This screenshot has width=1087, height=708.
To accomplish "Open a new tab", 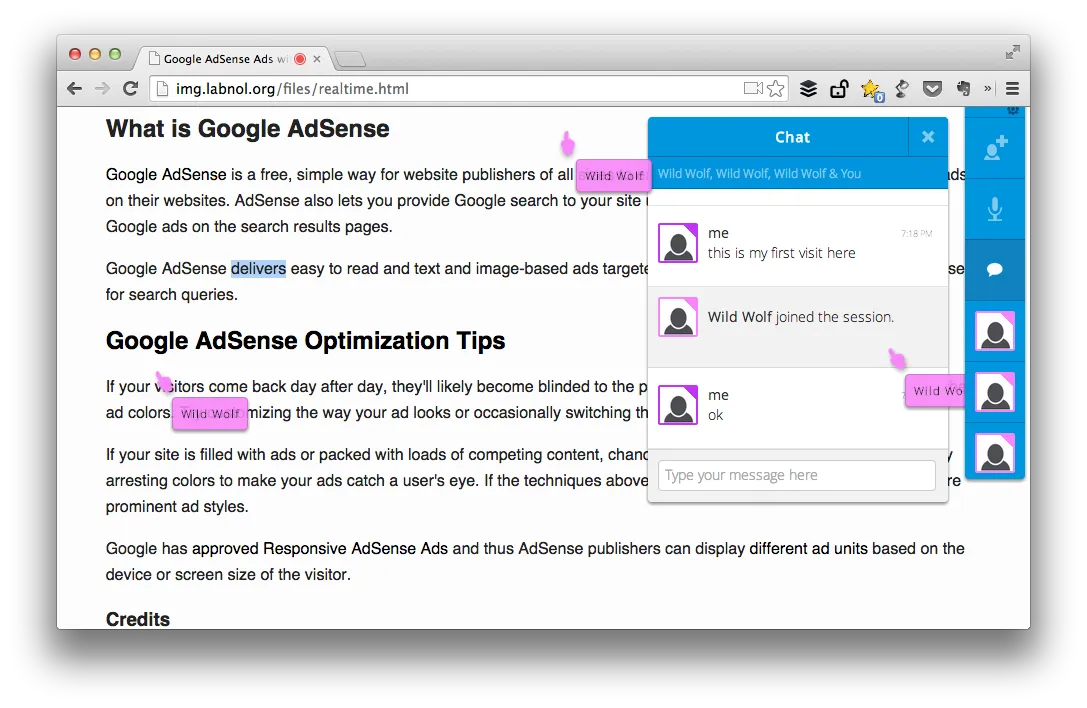I will pyautogui.click(x=349, y=59).
